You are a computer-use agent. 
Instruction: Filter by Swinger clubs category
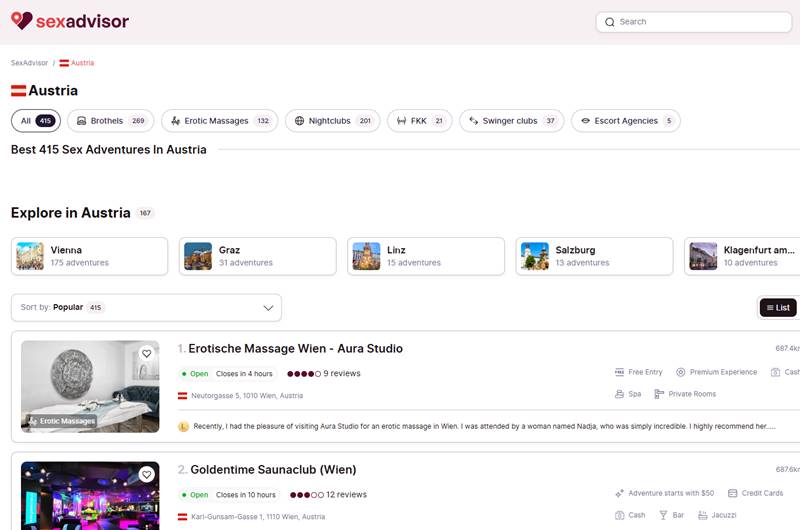pyautogui.click(x=510, y=121)
